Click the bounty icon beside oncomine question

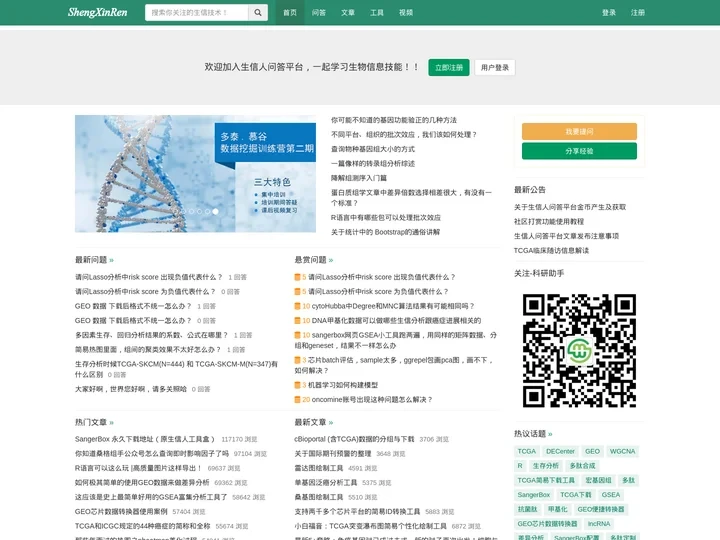coord(297,400)
